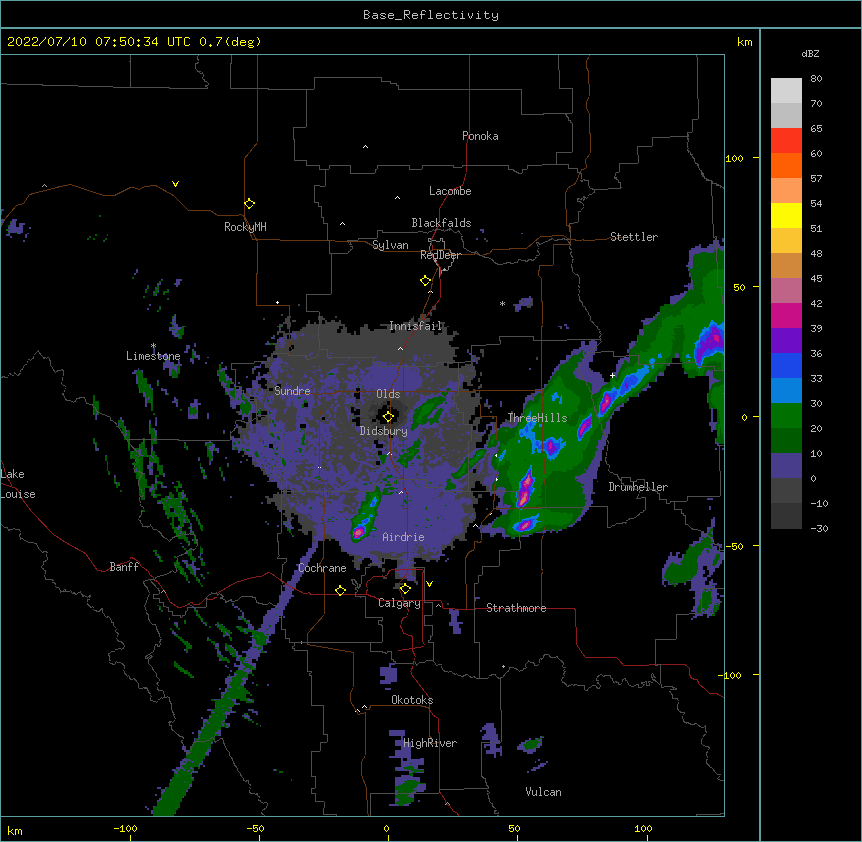The image size is (862, 842).
Task: Click the yellow diamond radar site marker at Olds
Action: [x=388, y=417]
